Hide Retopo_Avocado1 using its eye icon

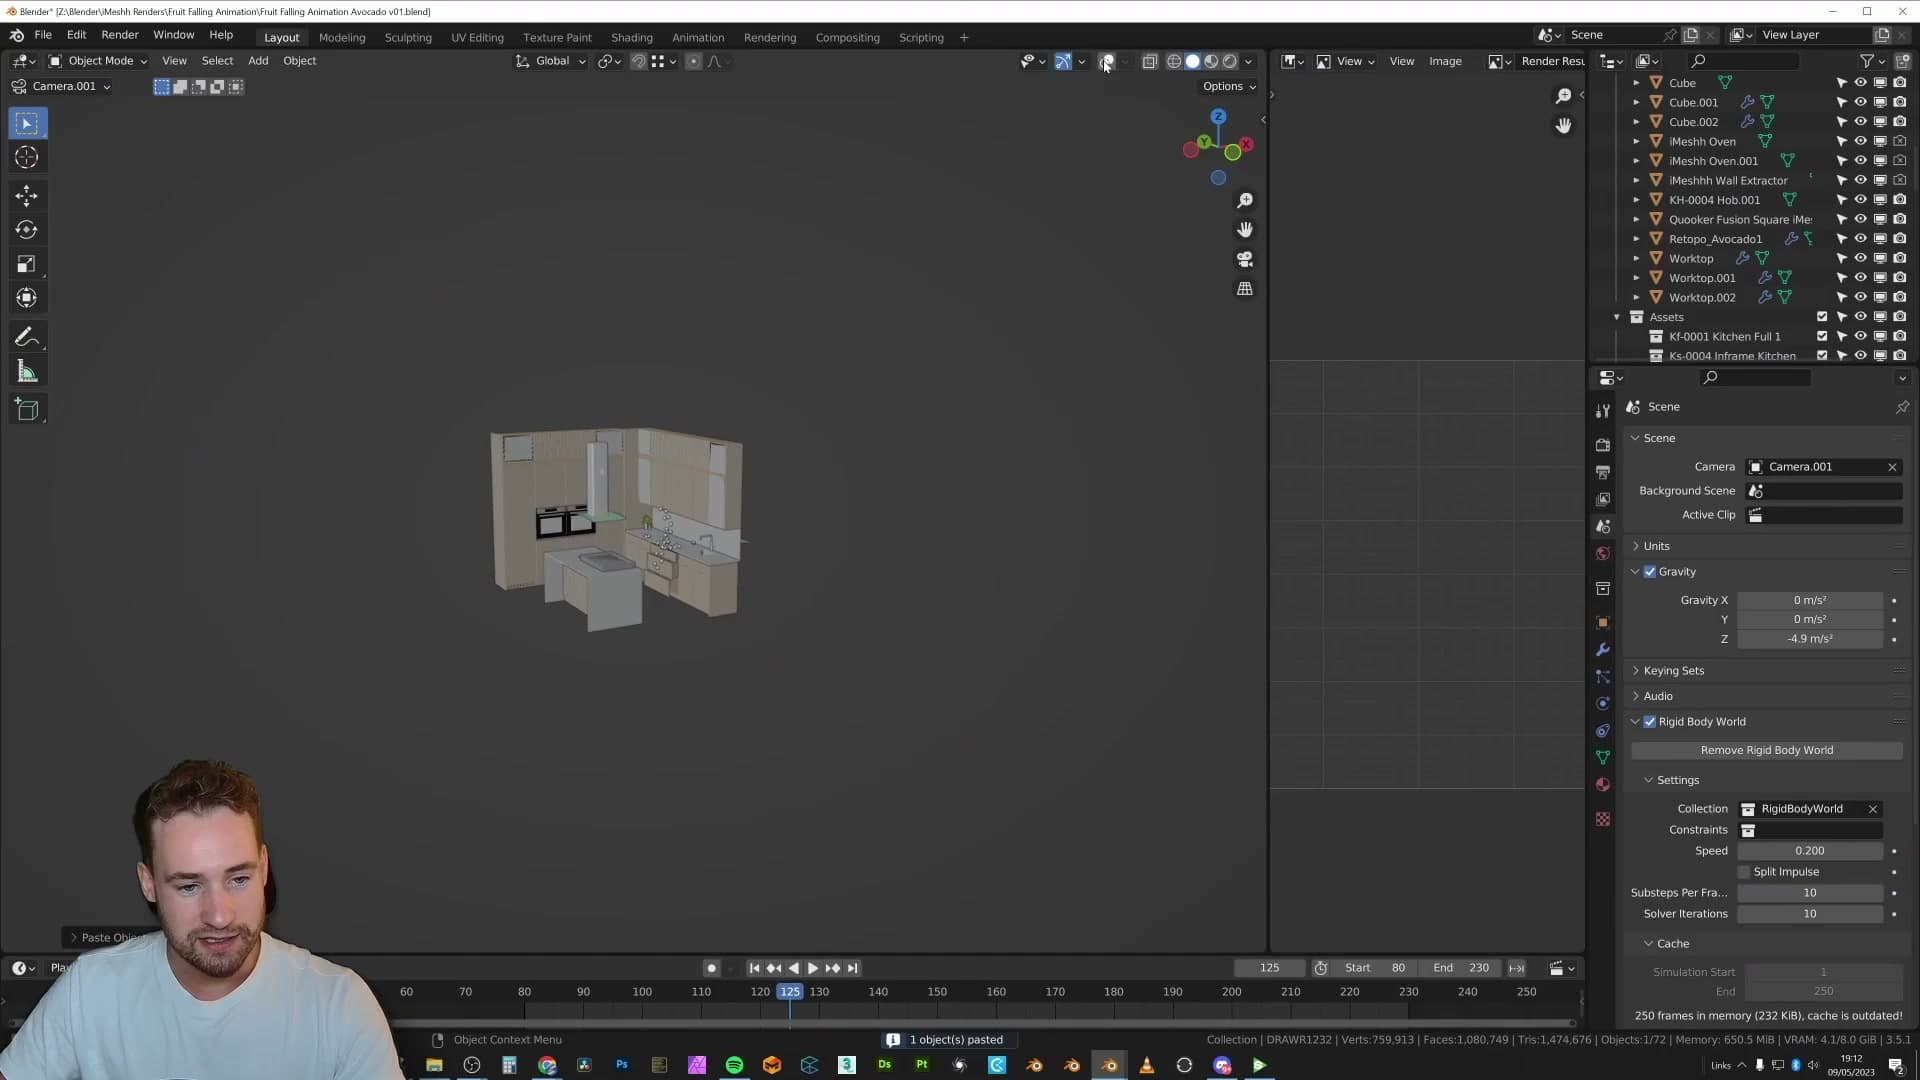coord(1861,239)
